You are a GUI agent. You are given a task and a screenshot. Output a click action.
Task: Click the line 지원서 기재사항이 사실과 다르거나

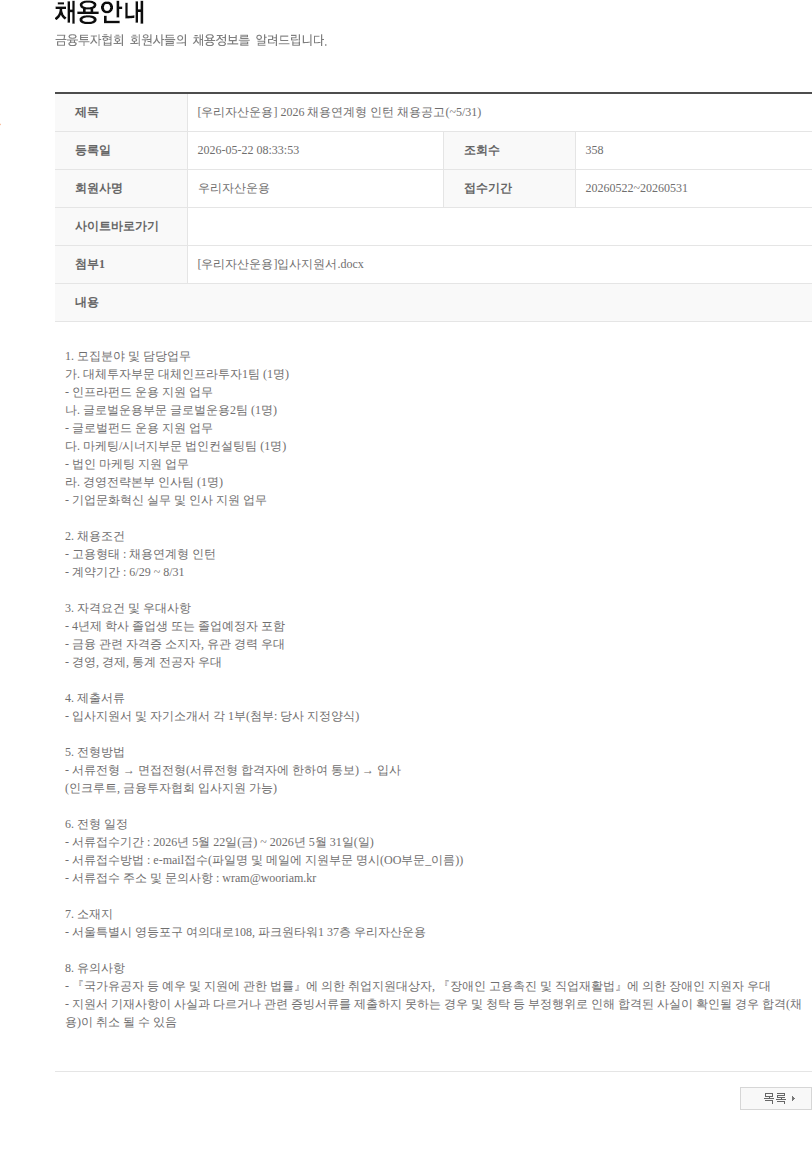point(433,1013)
